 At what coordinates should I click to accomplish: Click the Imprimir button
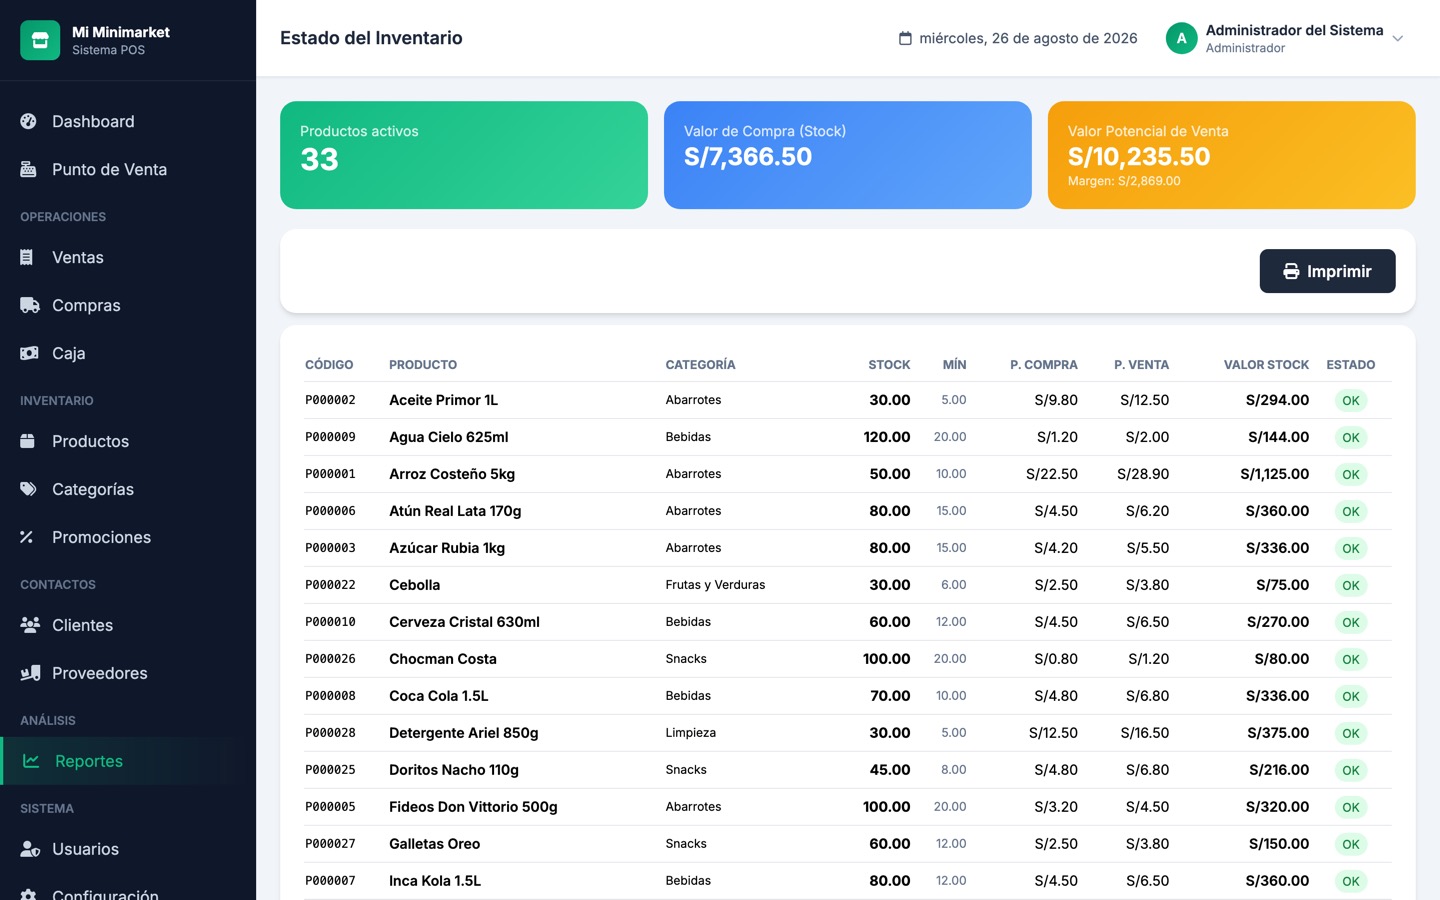(1327, 271)
